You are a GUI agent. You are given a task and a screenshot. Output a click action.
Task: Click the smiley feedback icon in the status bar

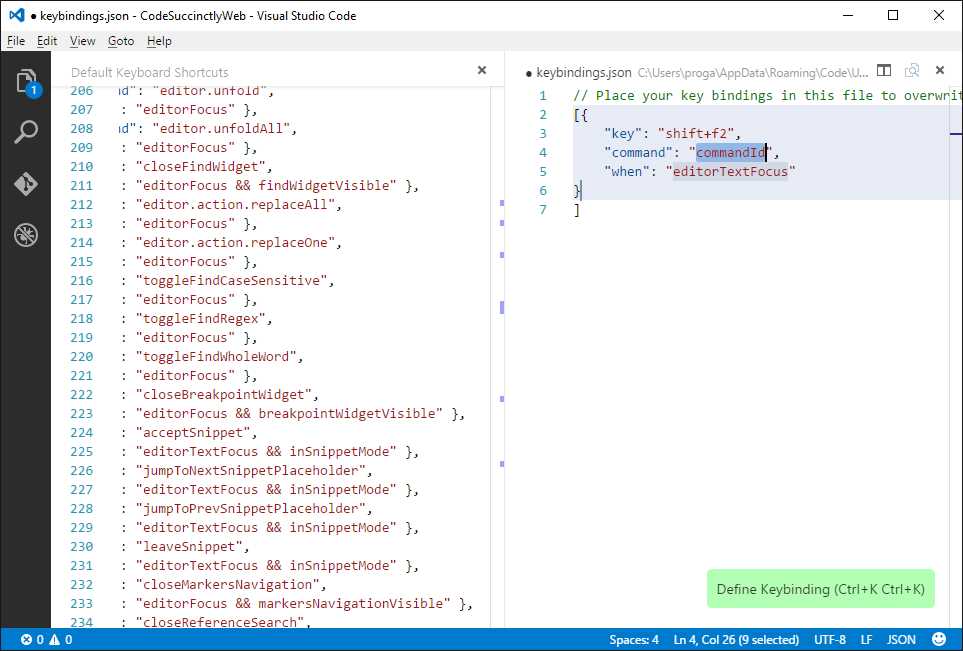click(x=937, y=639)
